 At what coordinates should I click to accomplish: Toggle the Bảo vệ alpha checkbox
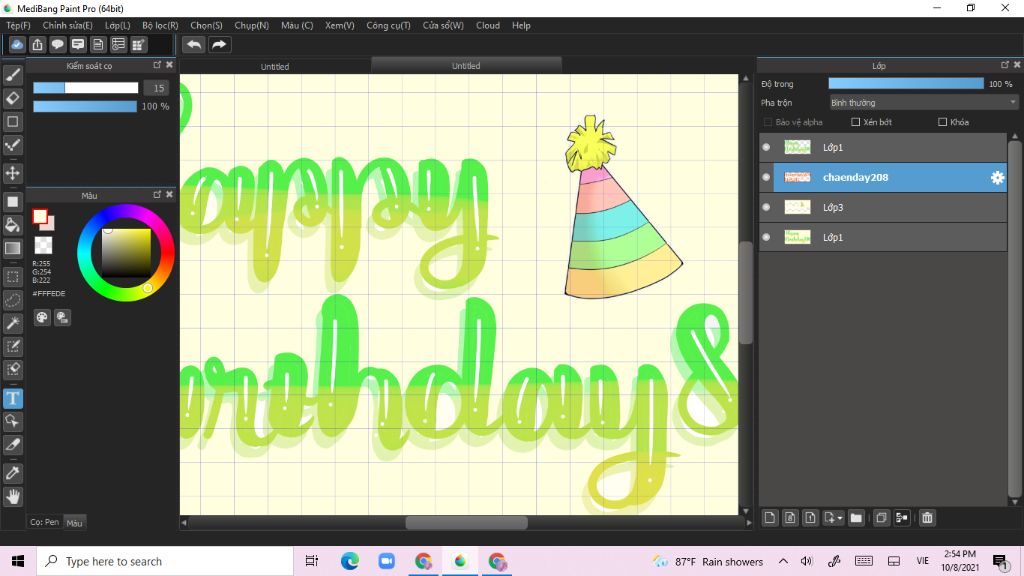tap(768, 122)
